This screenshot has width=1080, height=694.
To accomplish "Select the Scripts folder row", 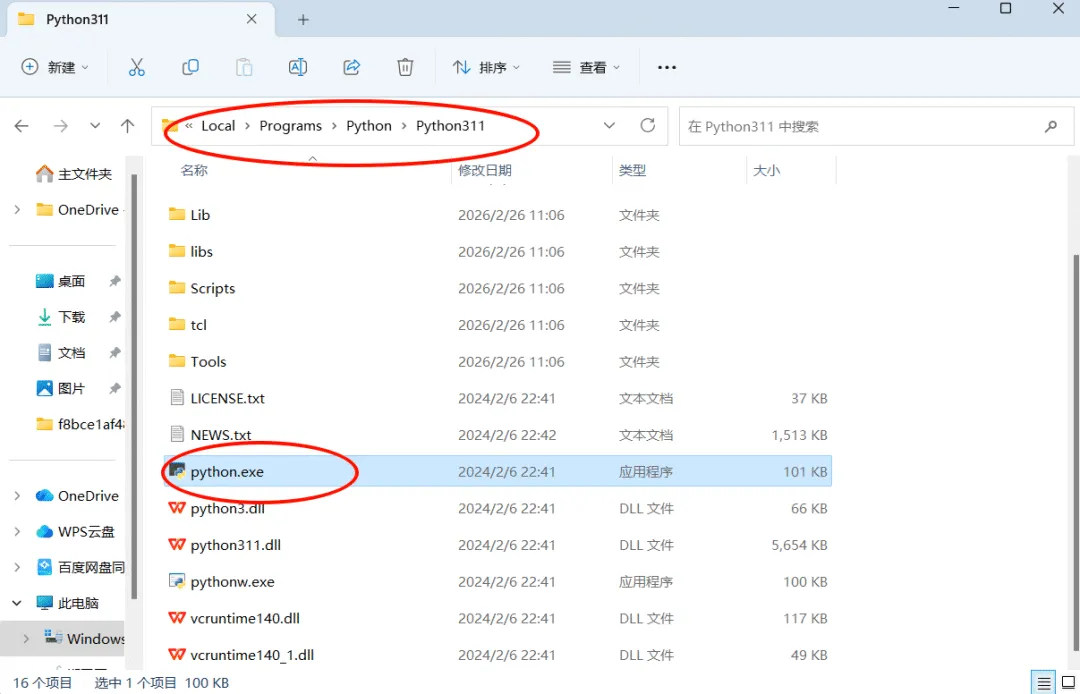I will 497,288.
